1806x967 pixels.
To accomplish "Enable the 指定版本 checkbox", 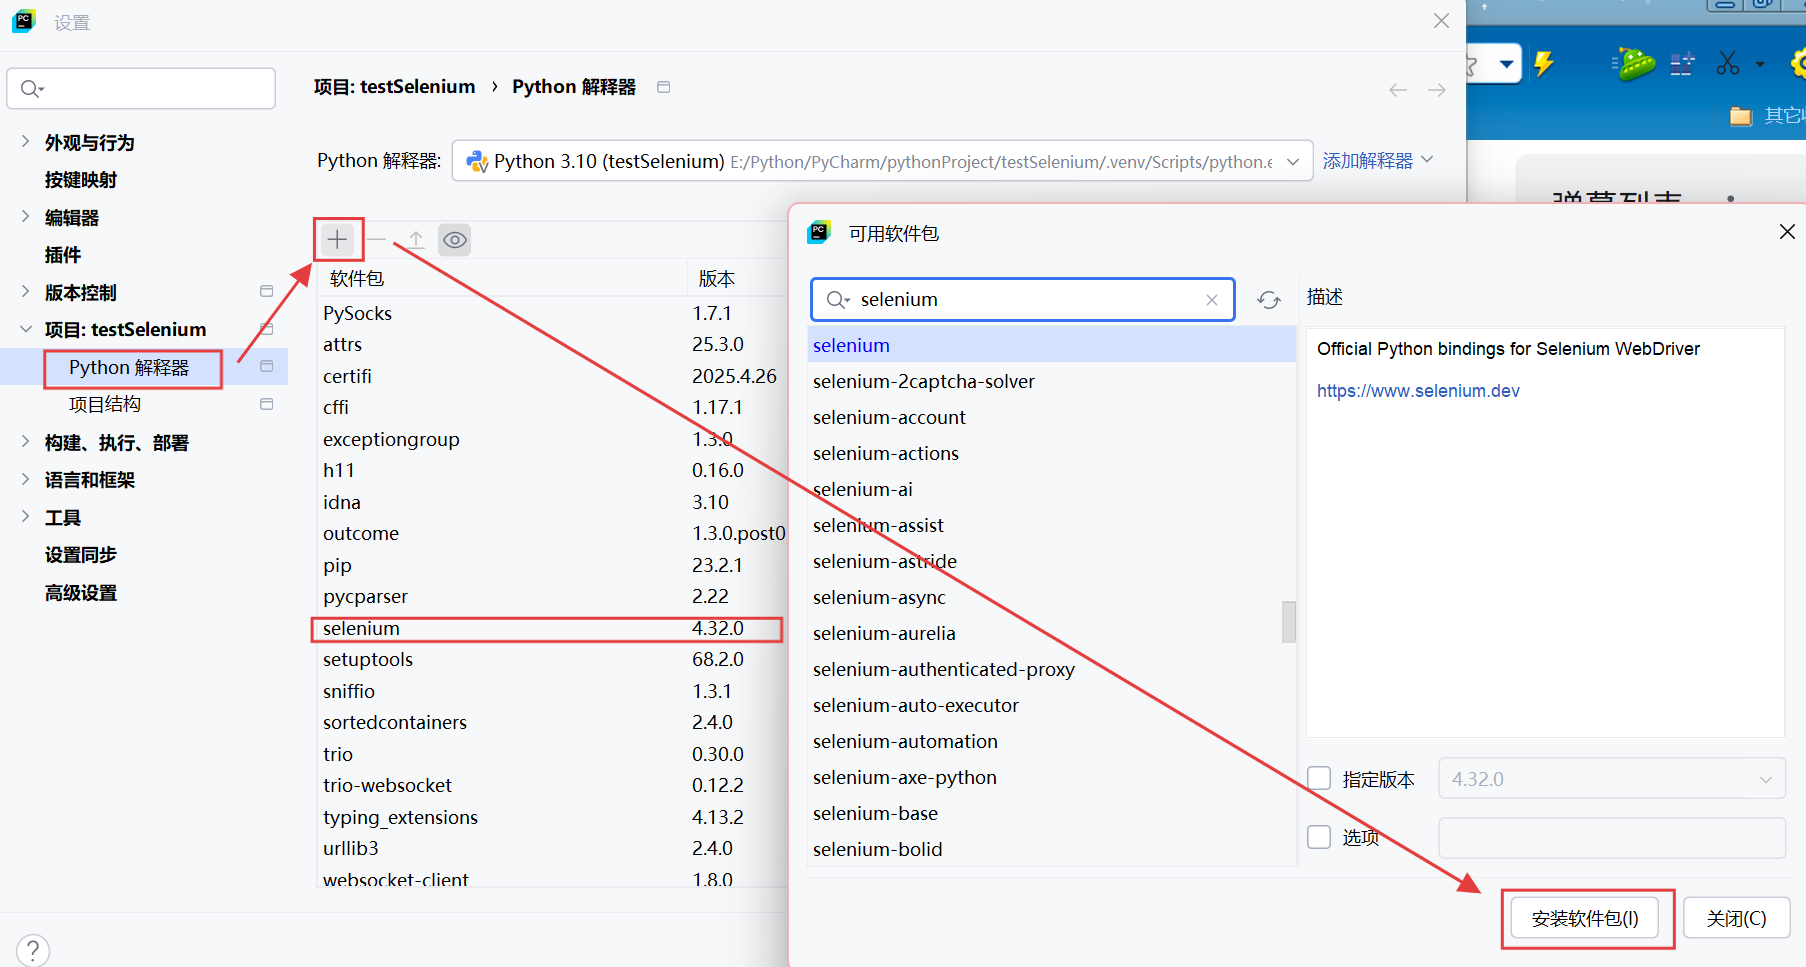I will (1319, 779).
